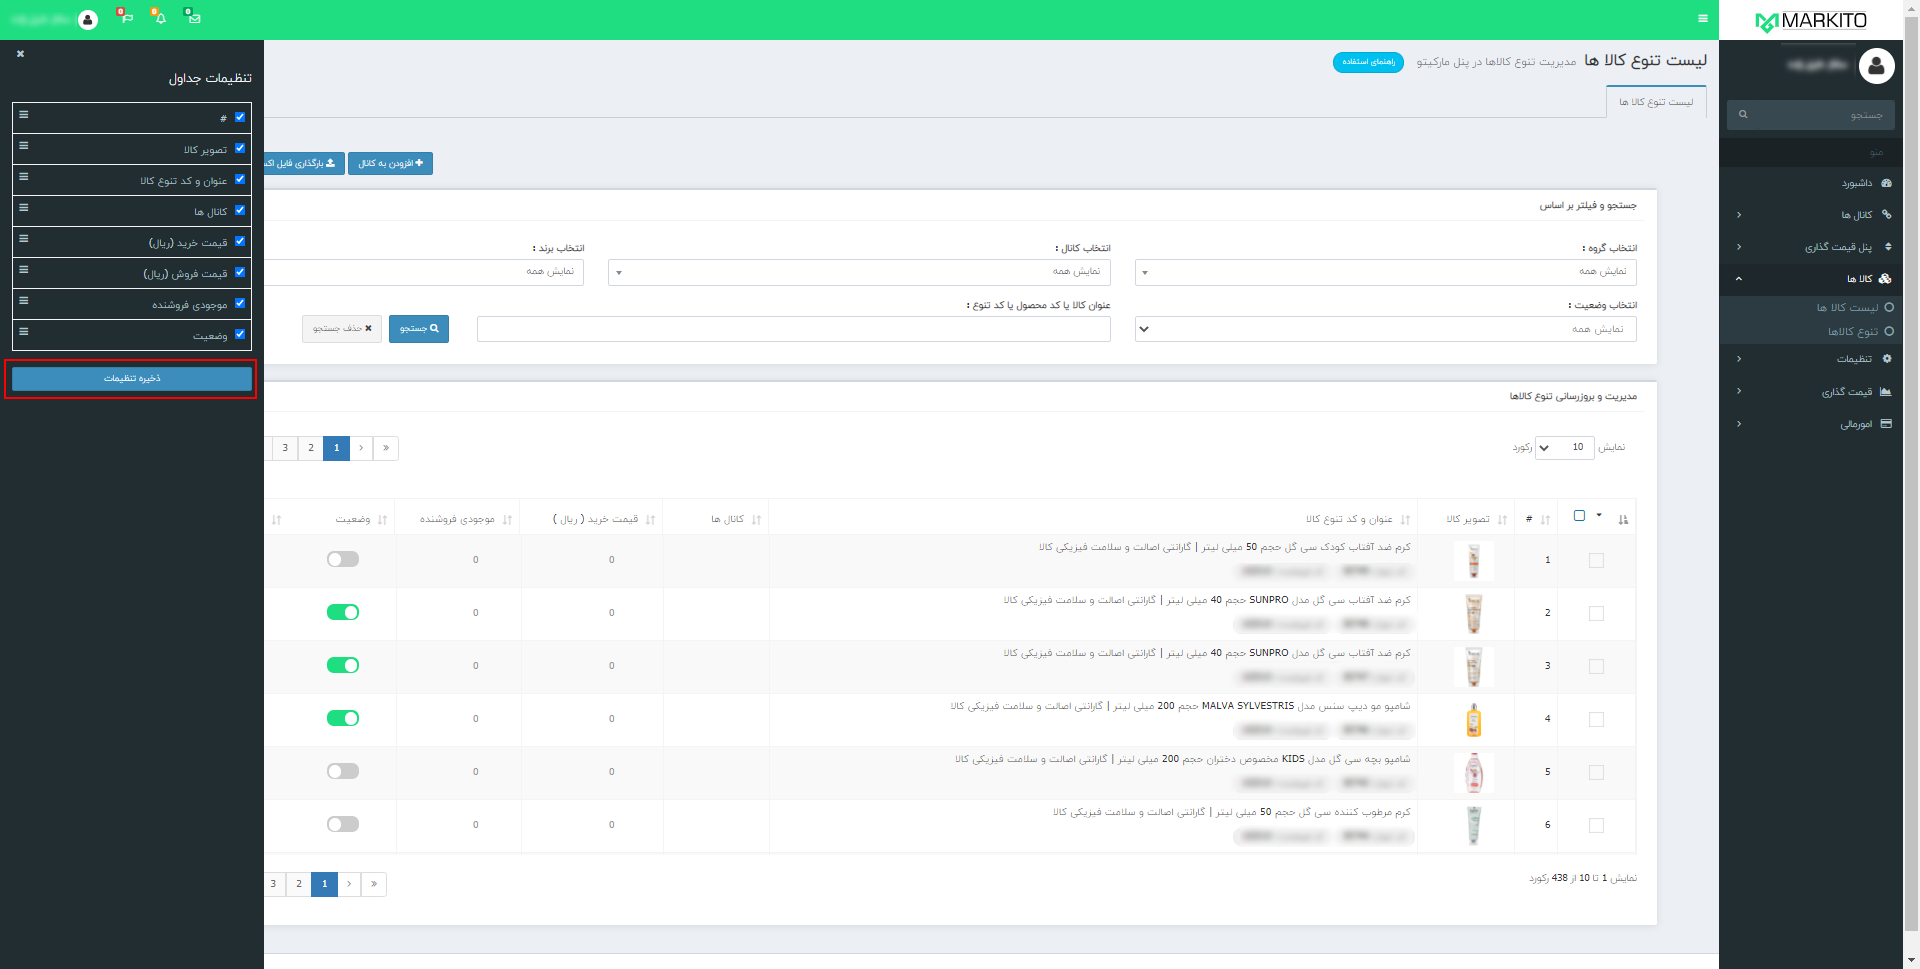Expand پنل قیمت گذاری sidebar menu

[1811, 247]
